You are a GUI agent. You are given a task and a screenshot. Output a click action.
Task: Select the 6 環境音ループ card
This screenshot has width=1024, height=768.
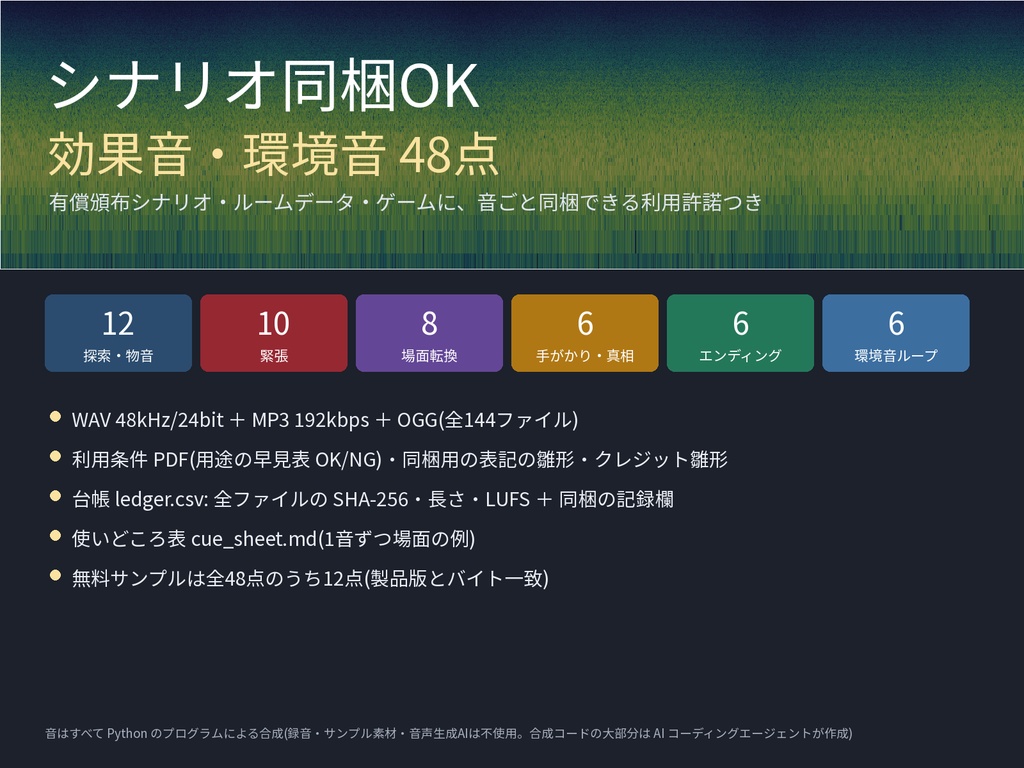tap(895, 333)
